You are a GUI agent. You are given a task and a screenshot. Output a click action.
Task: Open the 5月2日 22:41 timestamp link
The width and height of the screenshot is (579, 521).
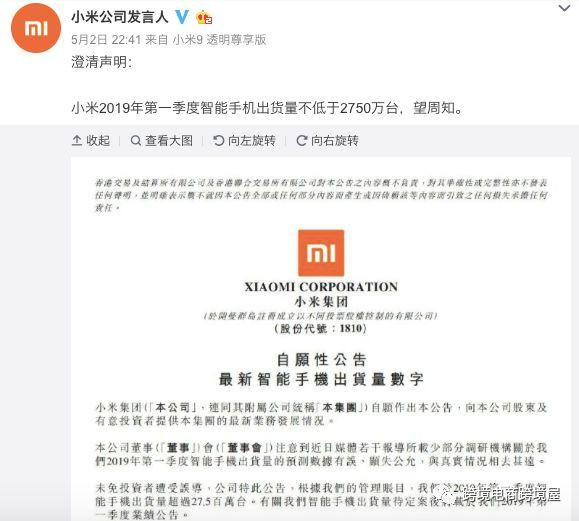(x=106, y=40)
